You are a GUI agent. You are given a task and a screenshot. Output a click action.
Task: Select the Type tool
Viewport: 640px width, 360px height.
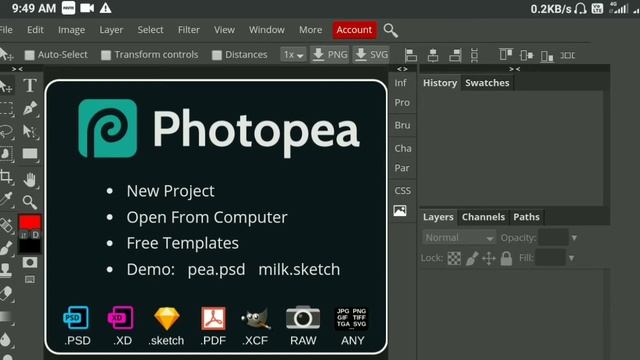click(x=30, y=85)
